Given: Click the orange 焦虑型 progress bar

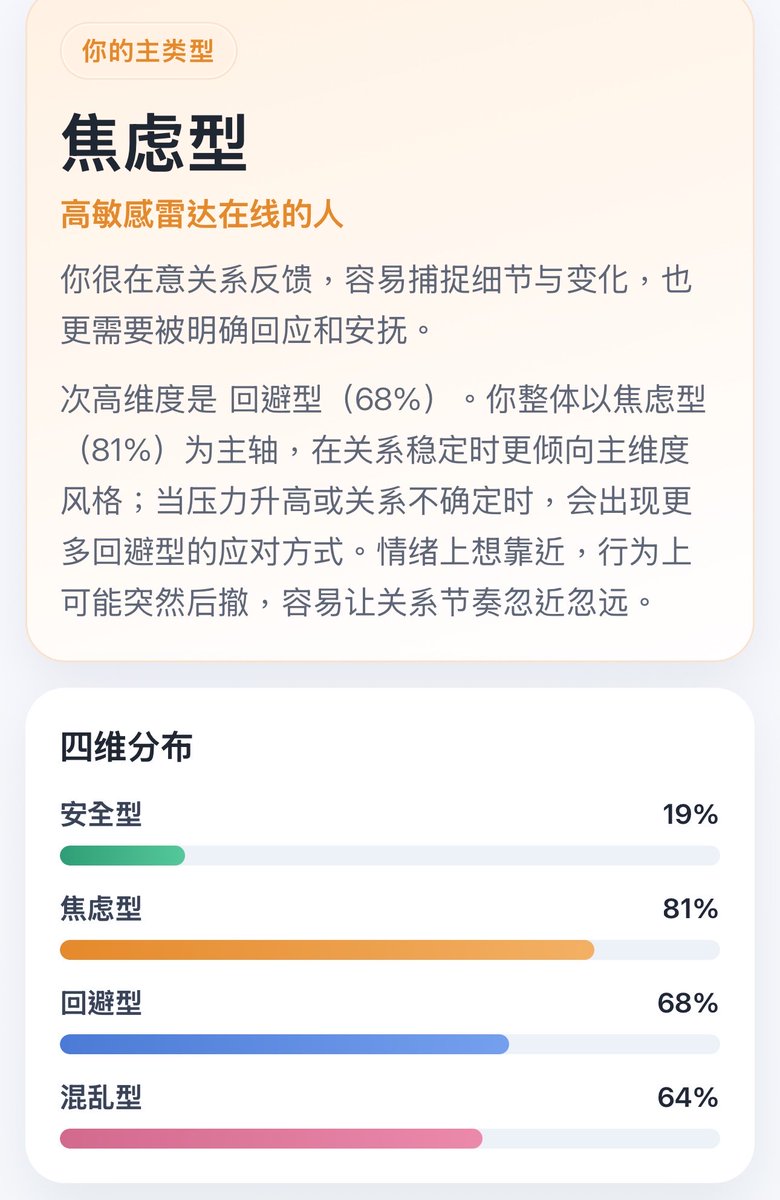Looking at the screenshot, I should [x=327, y=950].
